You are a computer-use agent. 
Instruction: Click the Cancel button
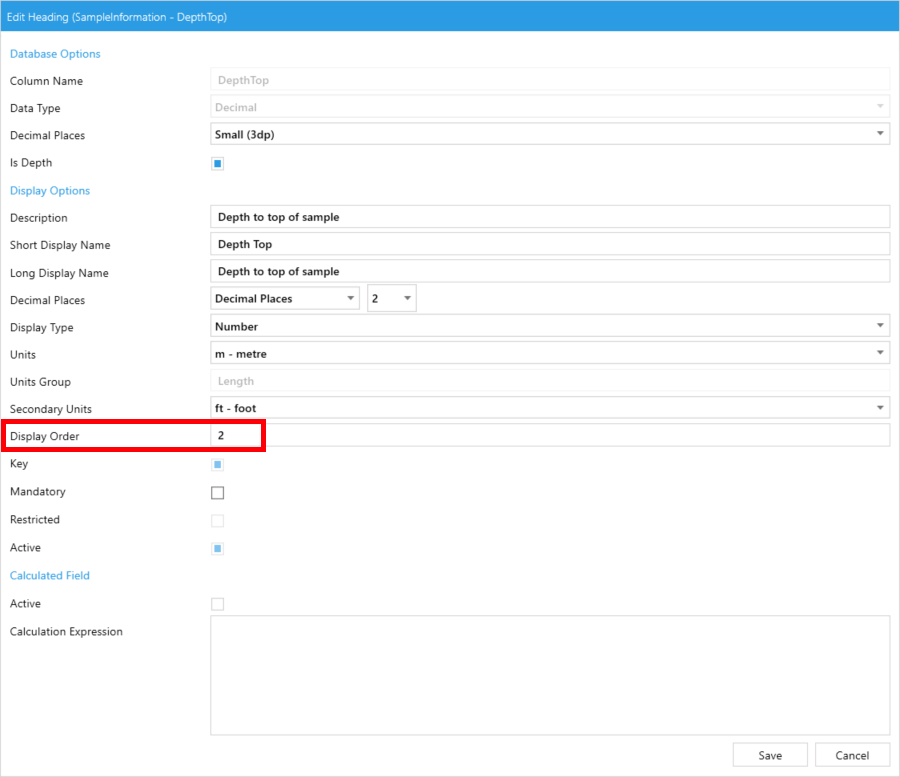[x=852, y=755]
